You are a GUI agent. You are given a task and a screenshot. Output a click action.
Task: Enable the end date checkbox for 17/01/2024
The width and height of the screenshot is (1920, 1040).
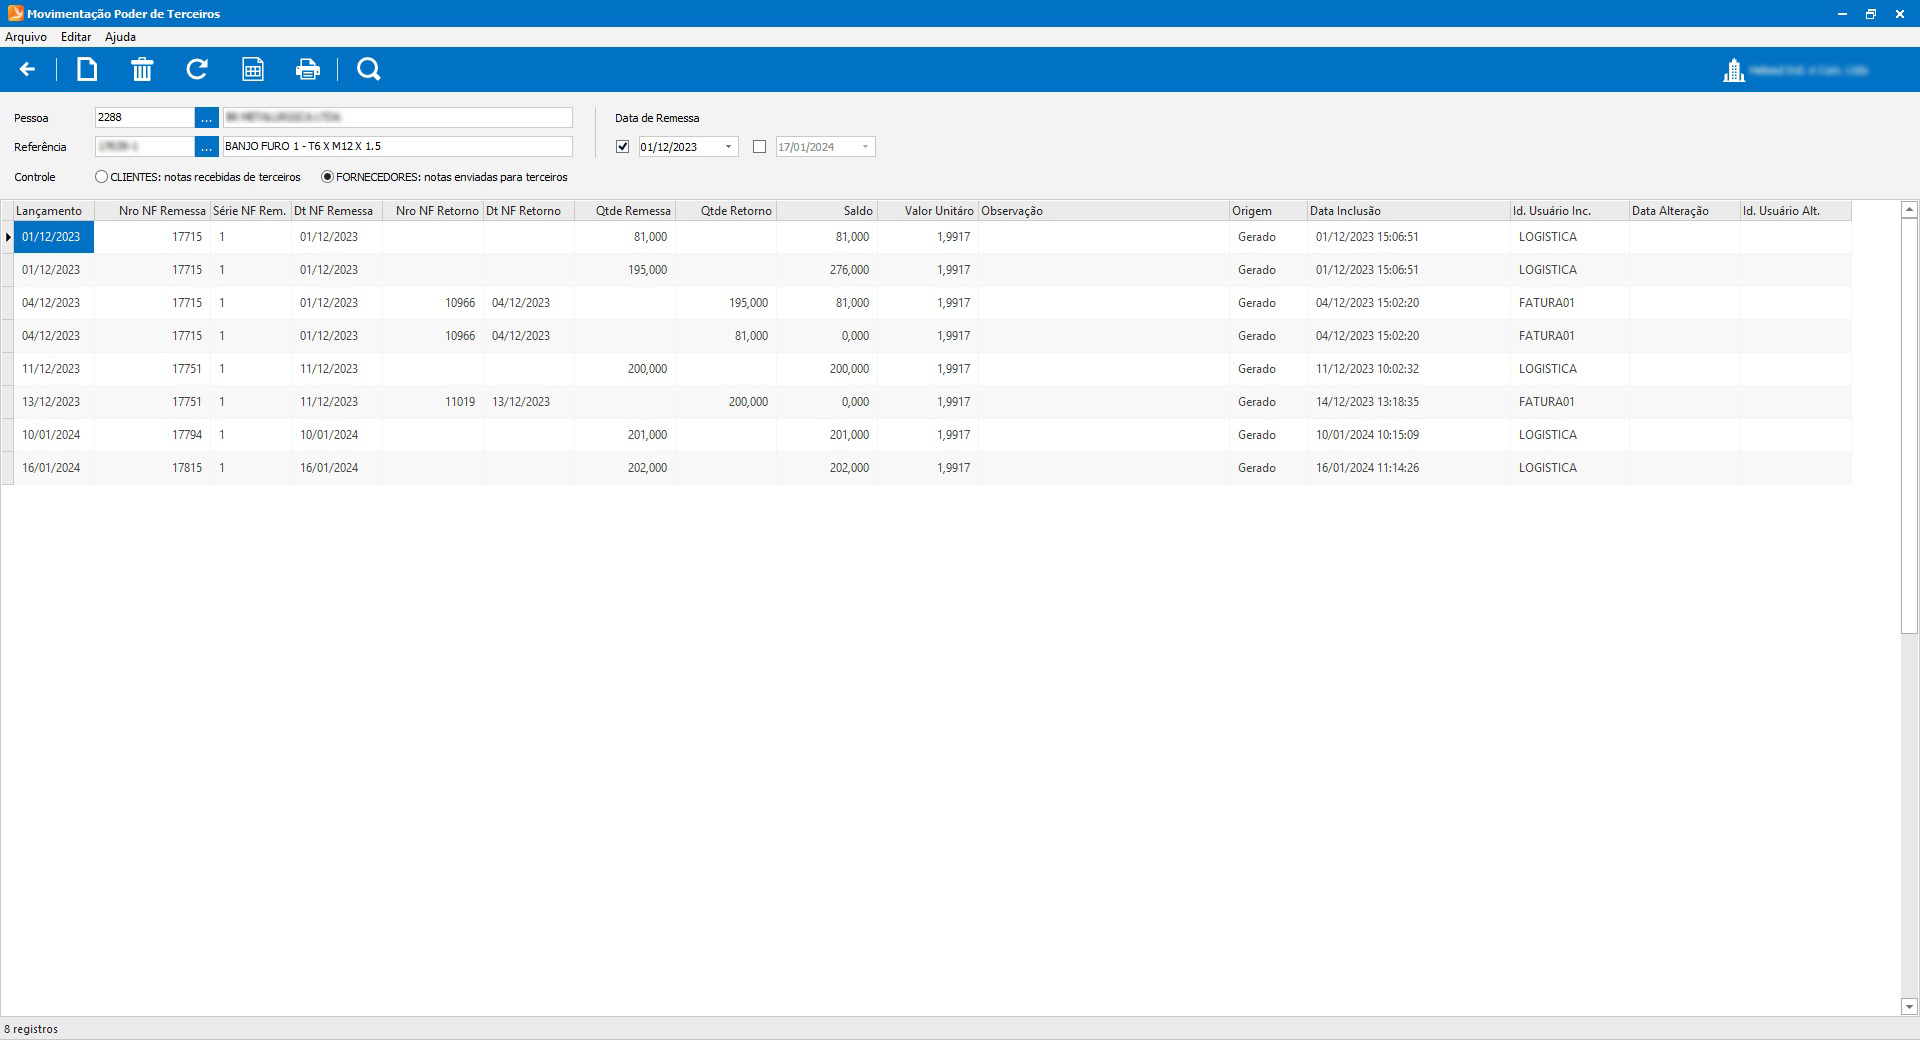pyautogui.click(x=759, y=147)
